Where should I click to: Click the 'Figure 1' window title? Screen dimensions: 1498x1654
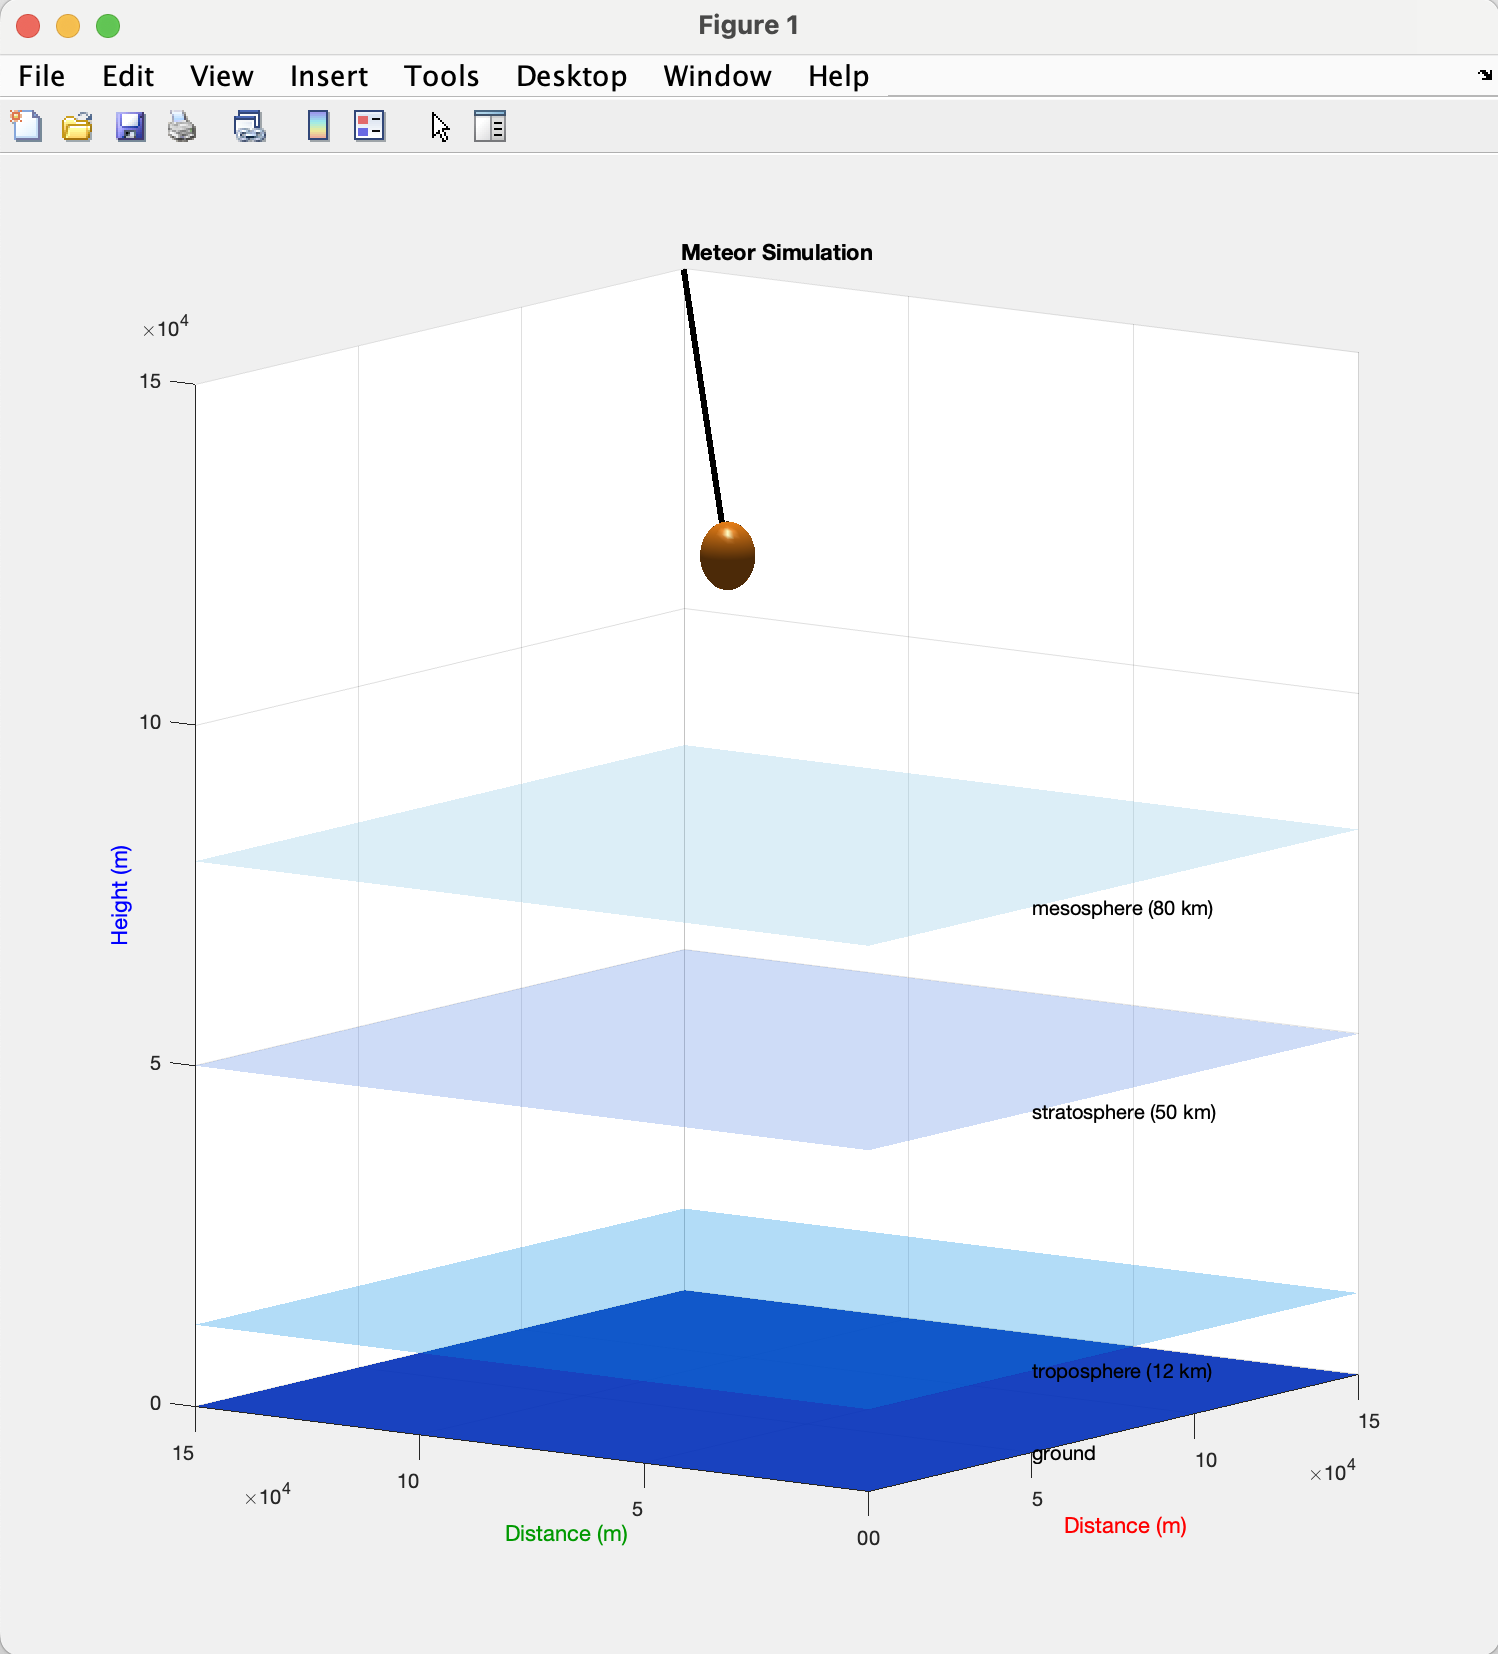pos(748,25)
